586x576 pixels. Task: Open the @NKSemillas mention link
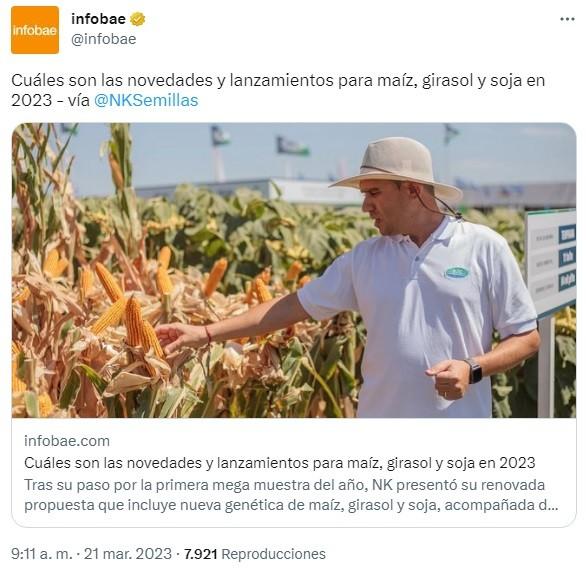[146, 100]
